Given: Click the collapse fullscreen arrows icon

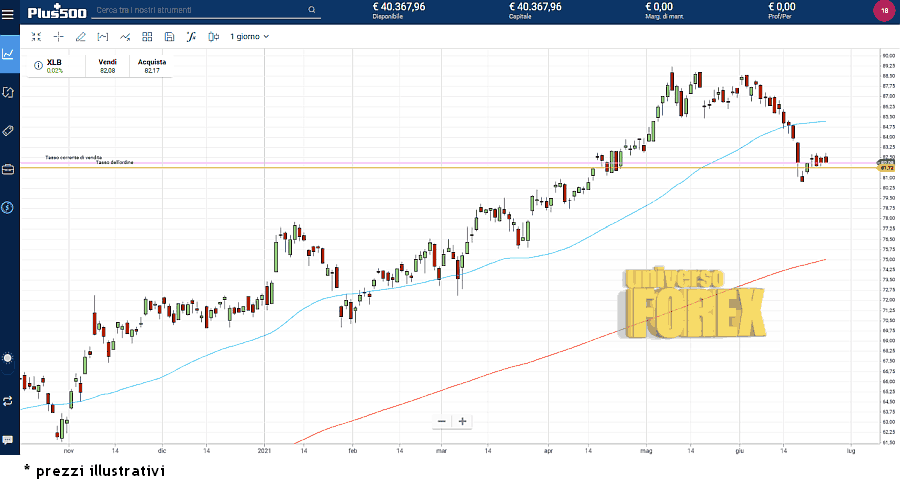Looking at the screenshot, I should (x=36, y=36).
